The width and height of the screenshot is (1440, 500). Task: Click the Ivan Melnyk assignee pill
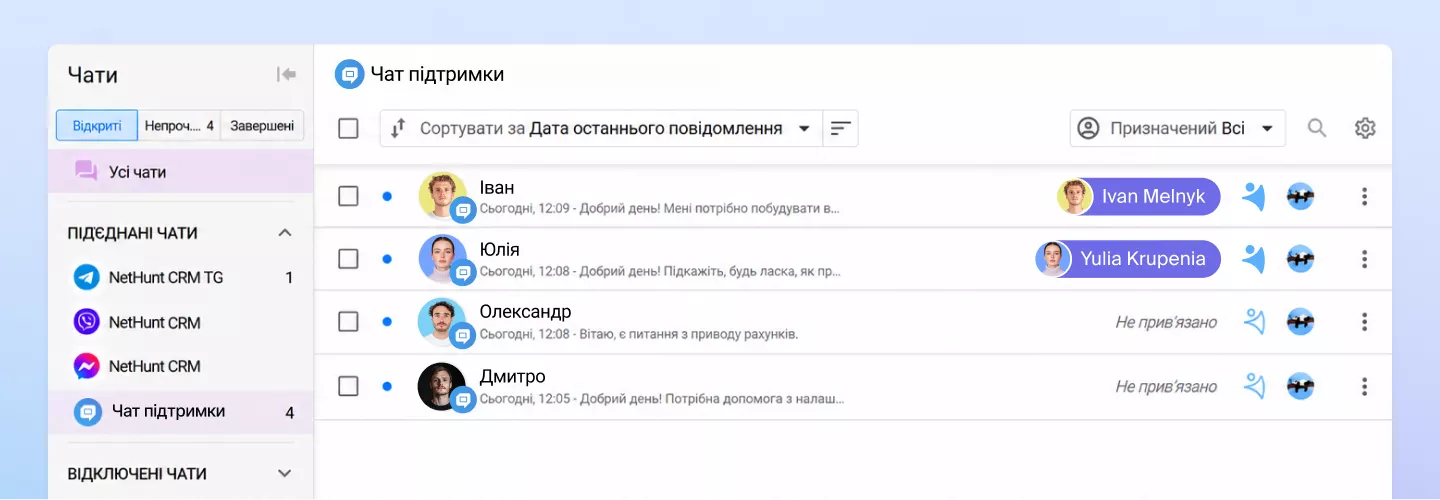(x=1139, y=197)
